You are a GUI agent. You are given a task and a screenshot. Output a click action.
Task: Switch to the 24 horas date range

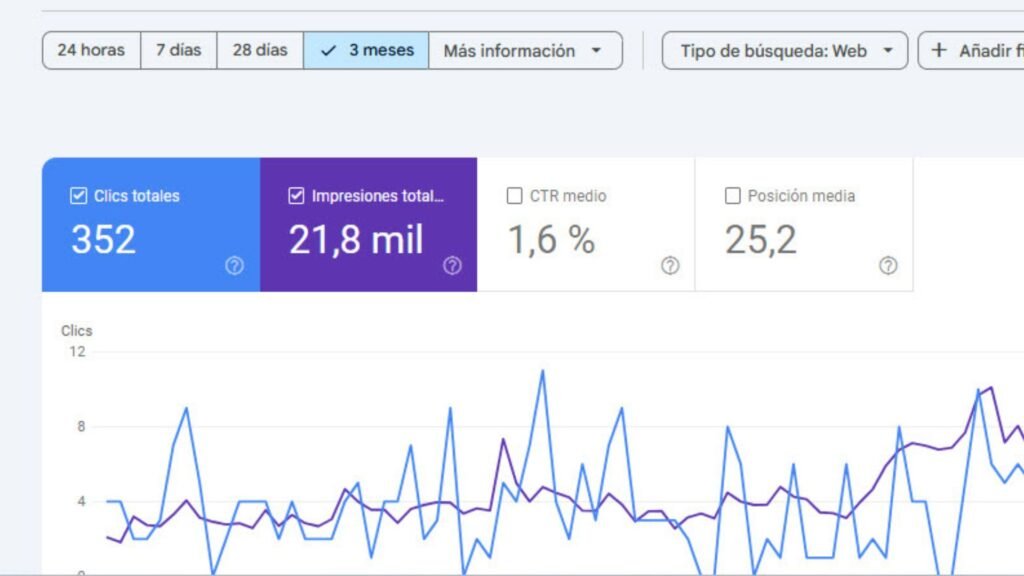point(90,50)
